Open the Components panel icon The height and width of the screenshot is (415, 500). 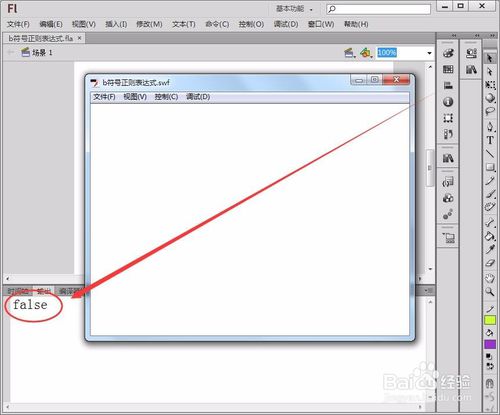coord(448,198)
